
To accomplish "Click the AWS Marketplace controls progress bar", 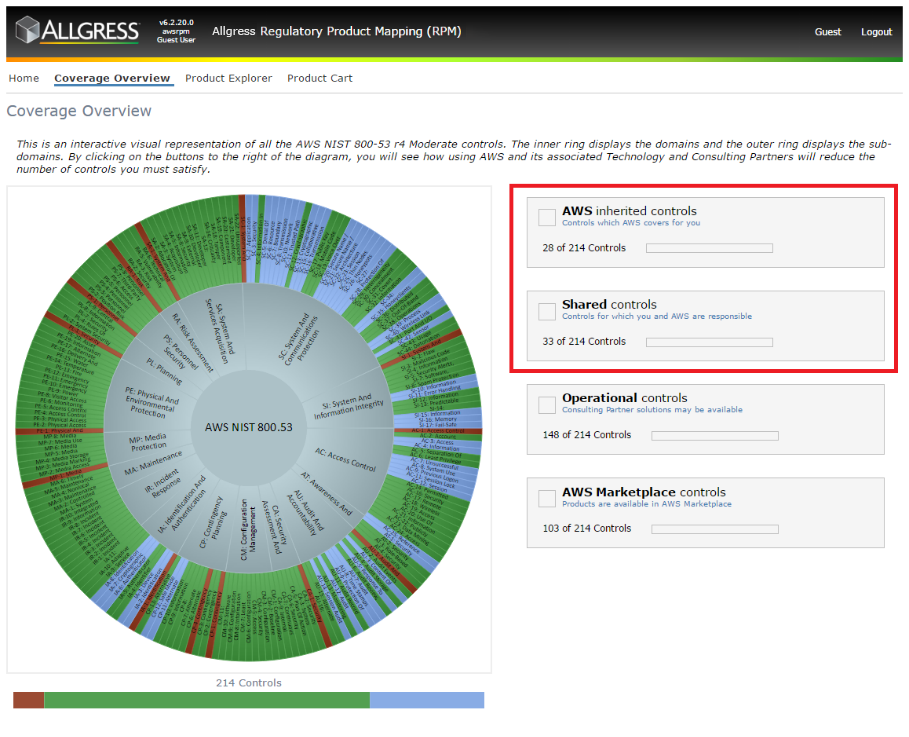I will (715, 529).
